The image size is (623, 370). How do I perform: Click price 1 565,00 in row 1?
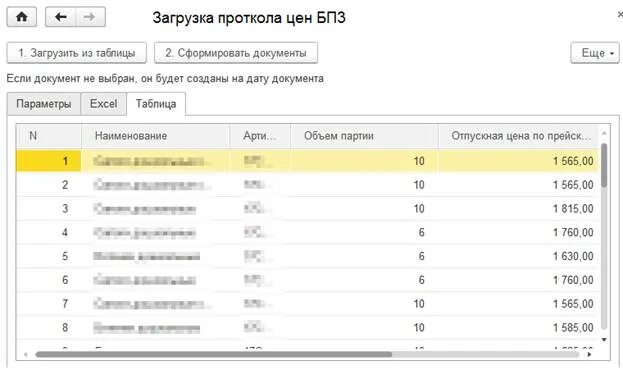[x=573, y=161]
